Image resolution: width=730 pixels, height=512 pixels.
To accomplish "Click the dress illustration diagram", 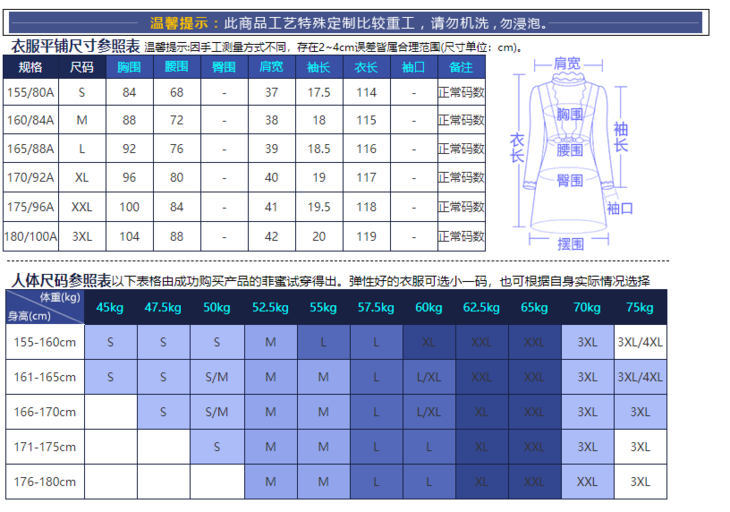I will 570,150.
